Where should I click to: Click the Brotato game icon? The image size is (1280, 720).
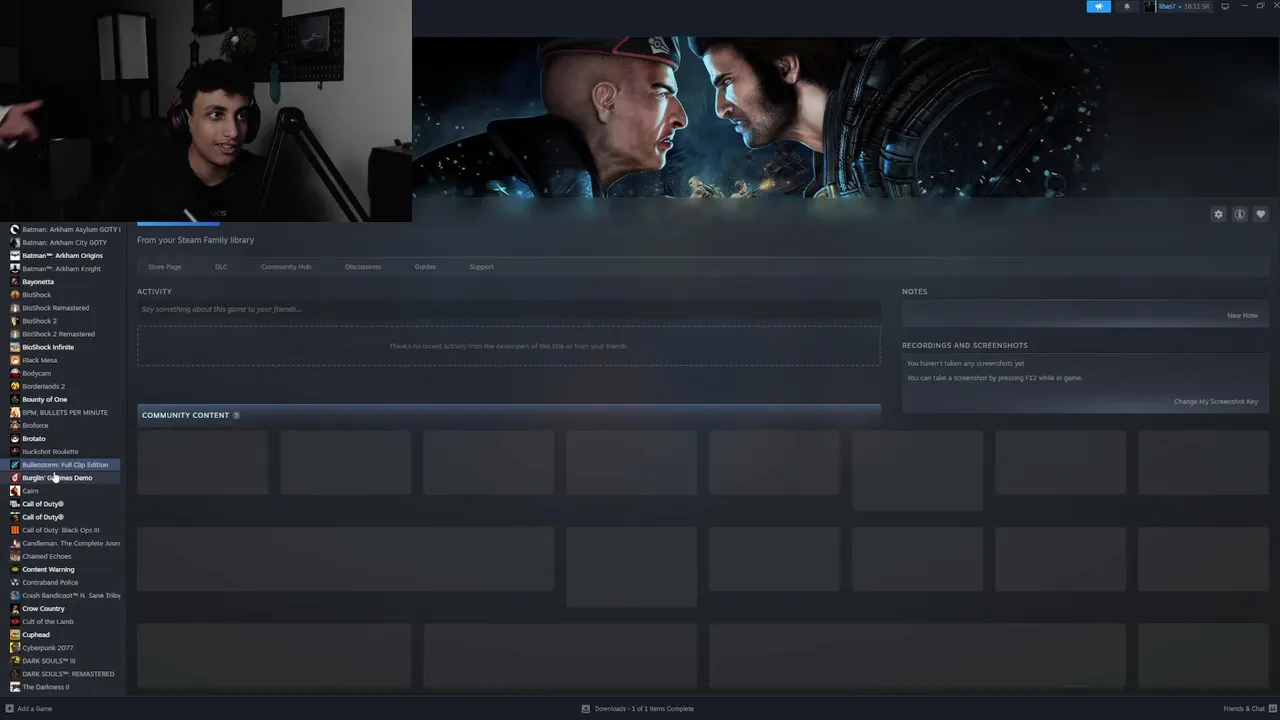coord(15,439)
